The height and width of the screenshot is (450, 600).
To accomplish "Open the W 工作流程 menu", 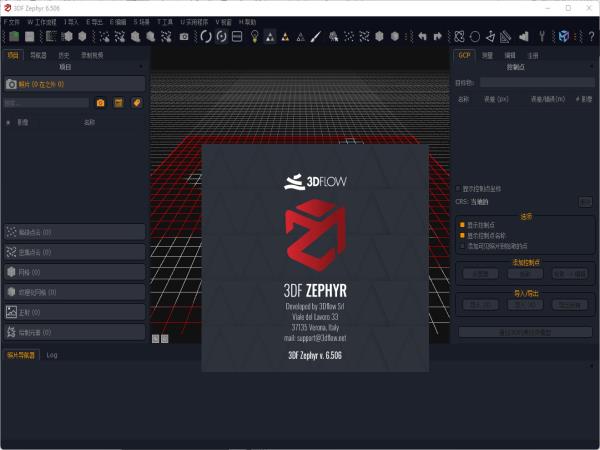I will coord(42,22).
